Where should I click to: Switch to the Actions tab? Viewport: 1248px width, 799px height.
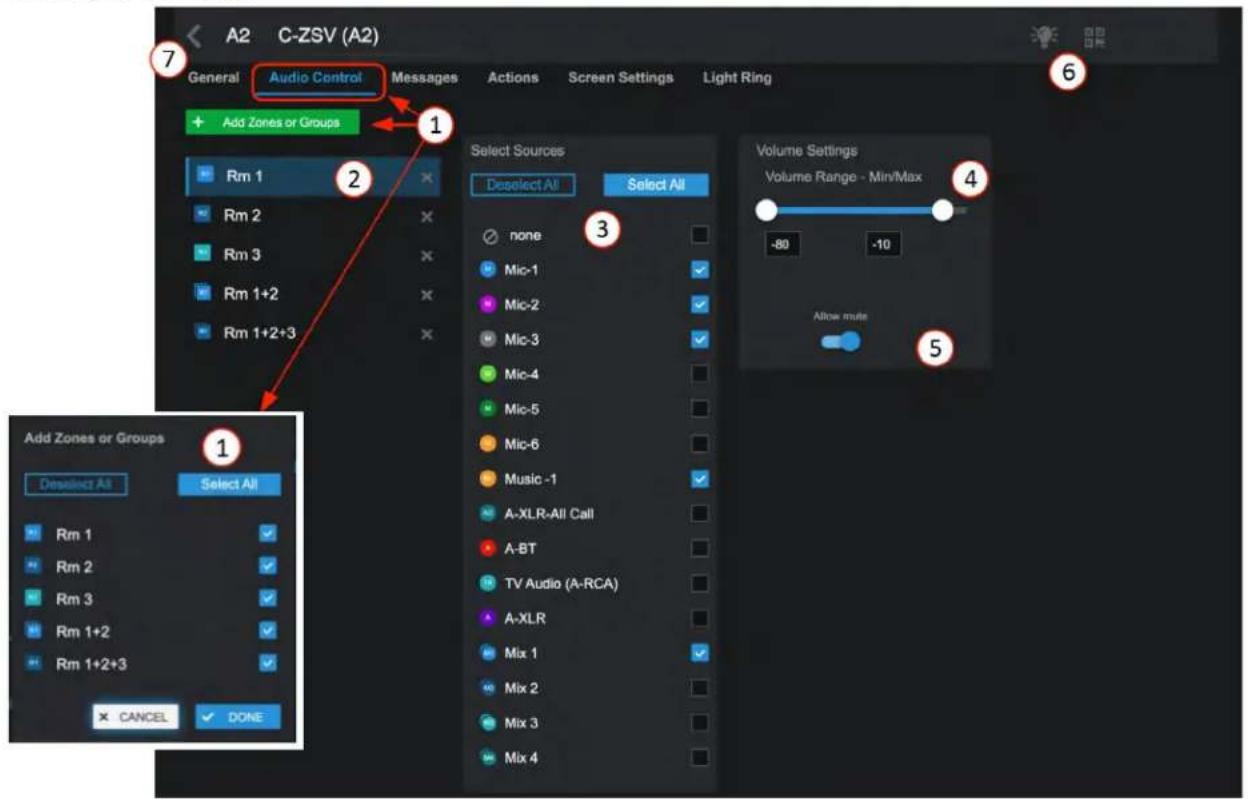(x=513, y=77)
